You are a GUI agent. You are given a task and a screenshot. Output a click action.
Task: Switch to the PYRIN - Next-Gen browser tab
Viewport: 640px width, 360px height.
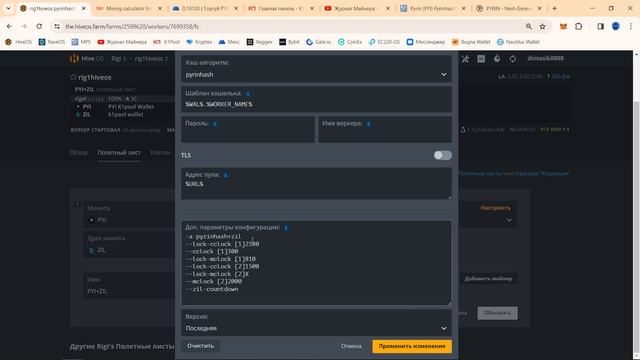coord(509,8)
